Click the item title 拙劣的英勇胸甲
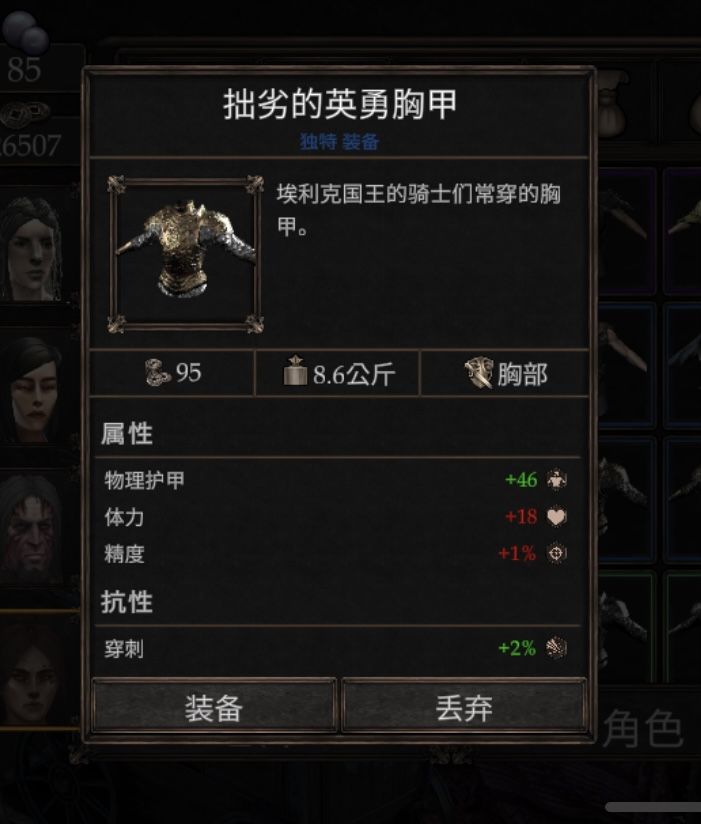 339,104
